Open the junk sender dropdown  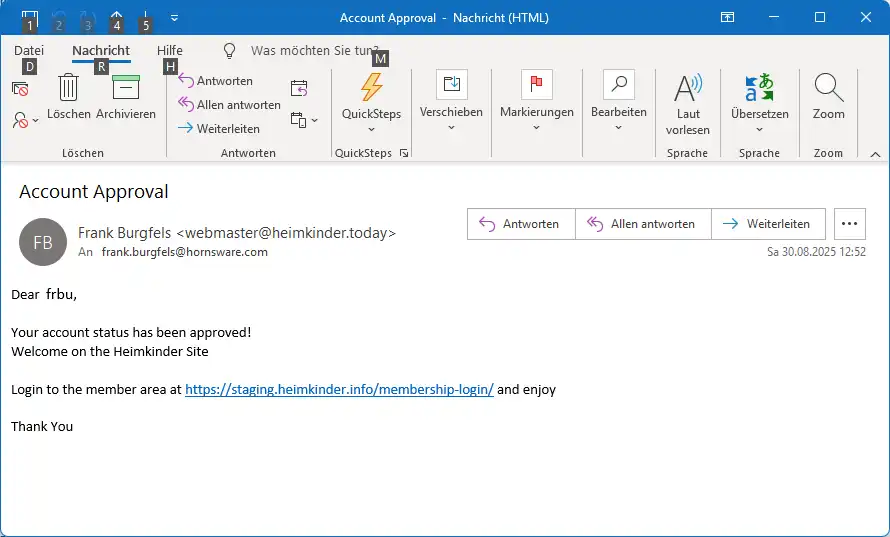click(x=26, y=120)
